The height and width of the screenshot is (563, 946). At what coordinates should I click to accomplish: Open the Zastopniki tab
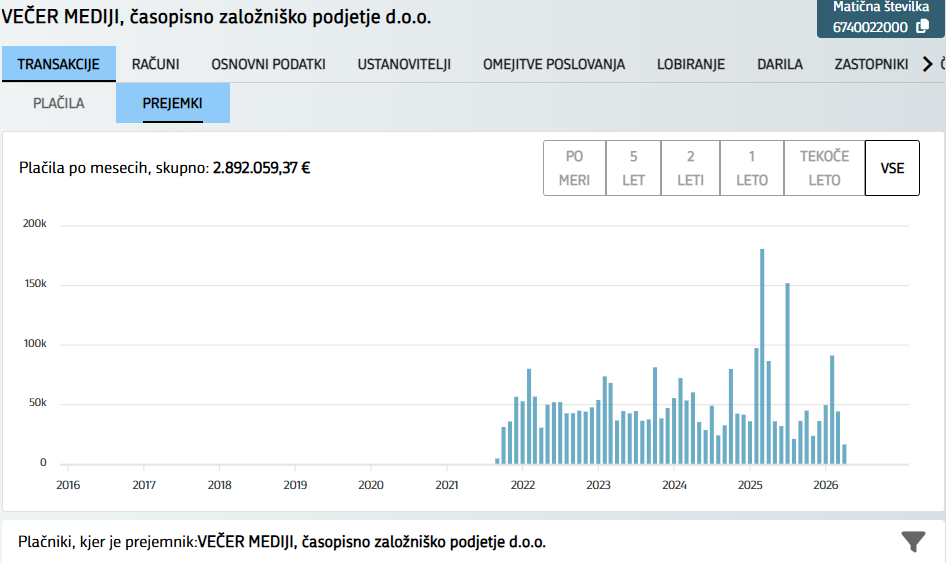click(x=870, y=64)
